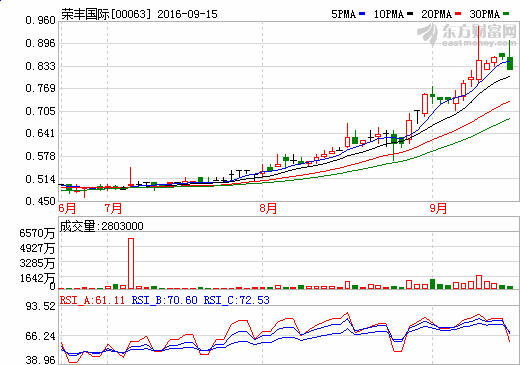The image size is (520, 365).
Task: Click the 66.24 RSI axis label
Action: [40, 336]
